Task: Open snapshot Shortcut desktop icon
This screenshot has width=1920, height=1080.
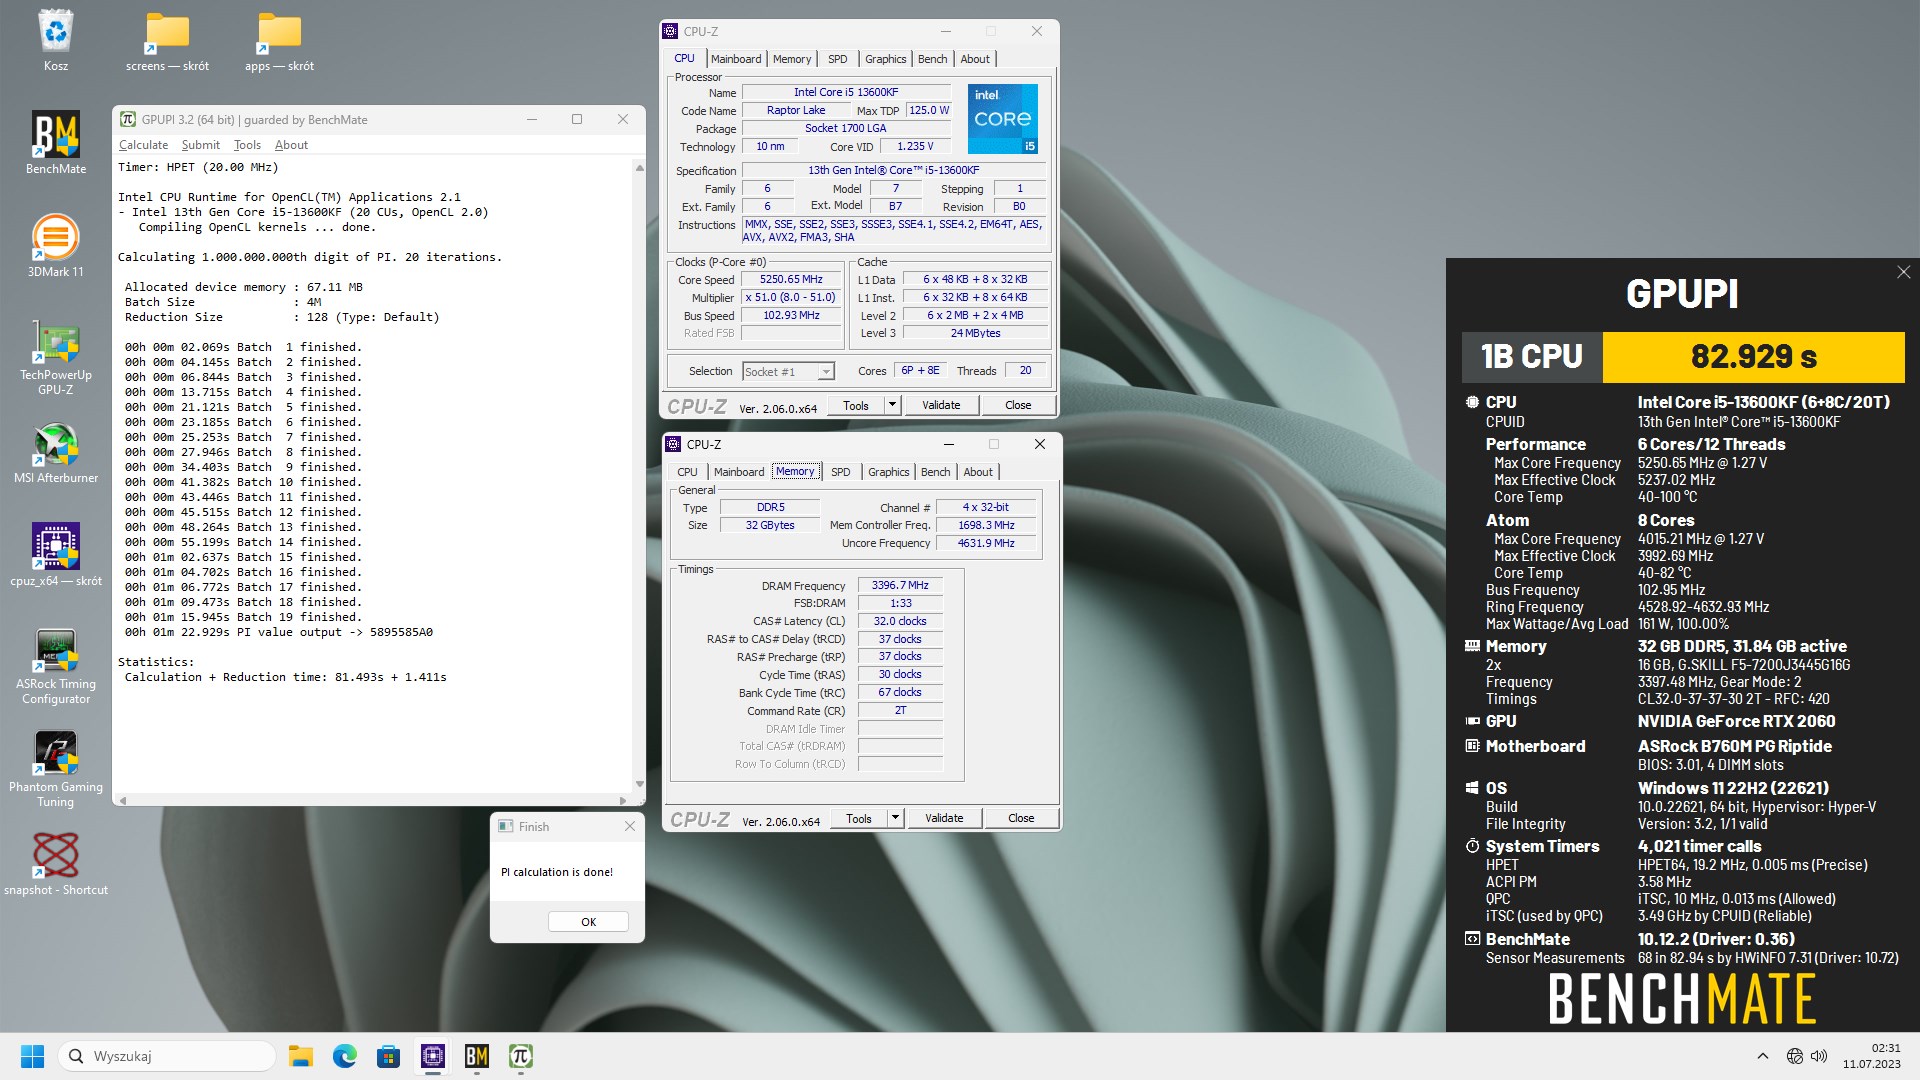Action: (x=56, y=864)
